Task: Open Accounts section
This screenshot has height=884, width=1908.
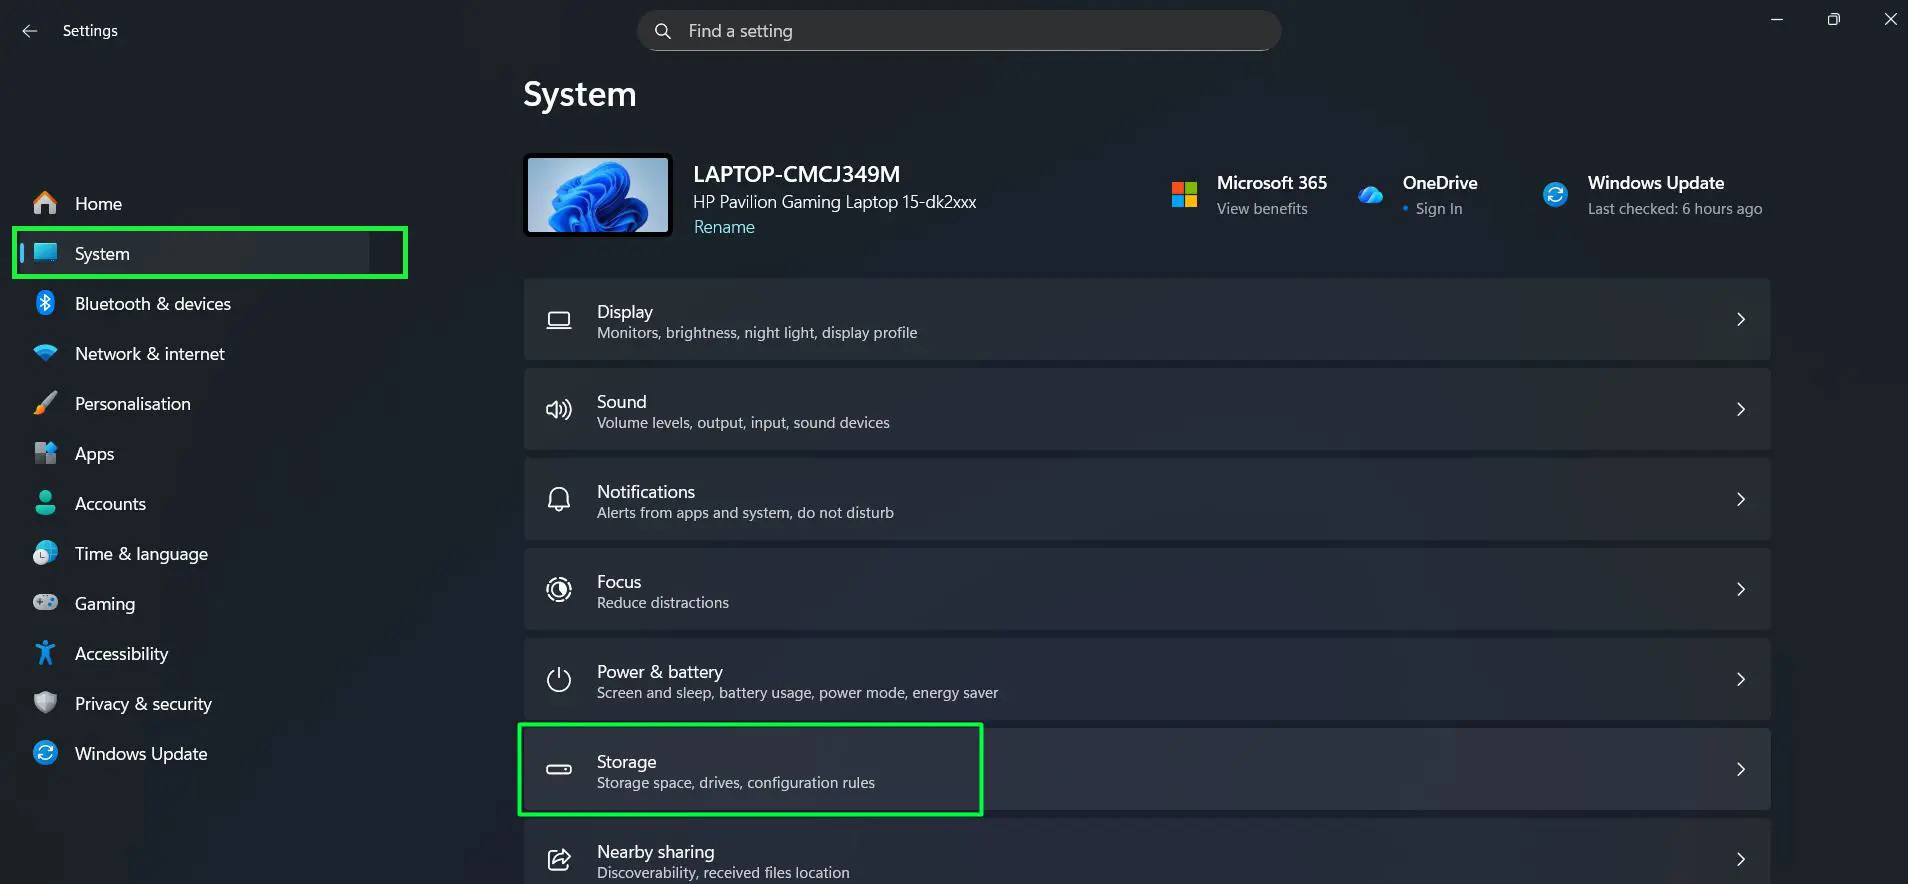Action: tap(110, 504)
